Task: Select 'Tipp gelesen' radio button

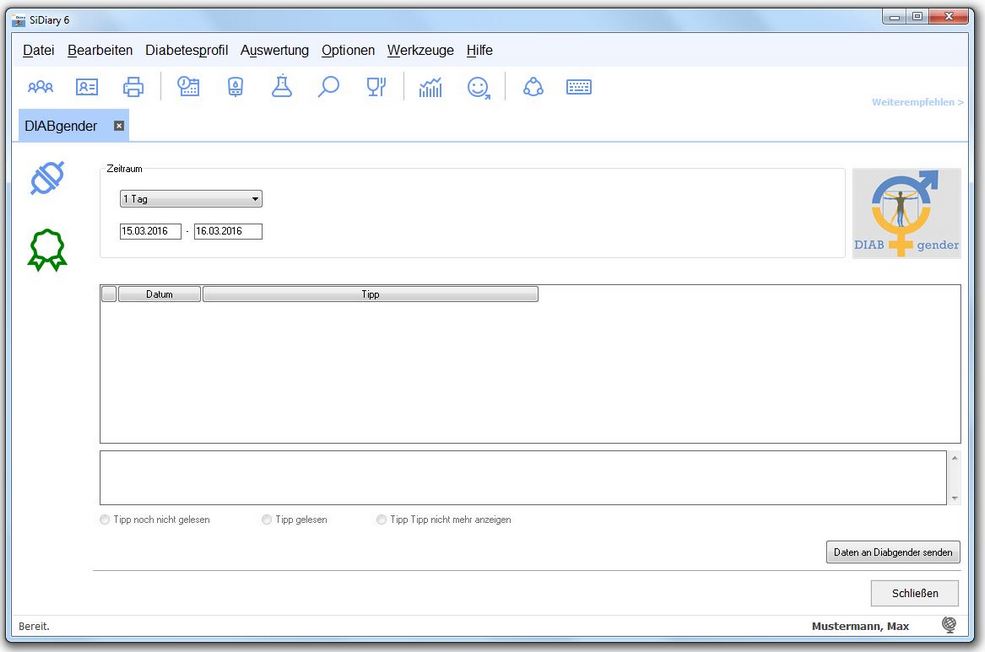Action: pyautogui.click(x=266, y=519)
